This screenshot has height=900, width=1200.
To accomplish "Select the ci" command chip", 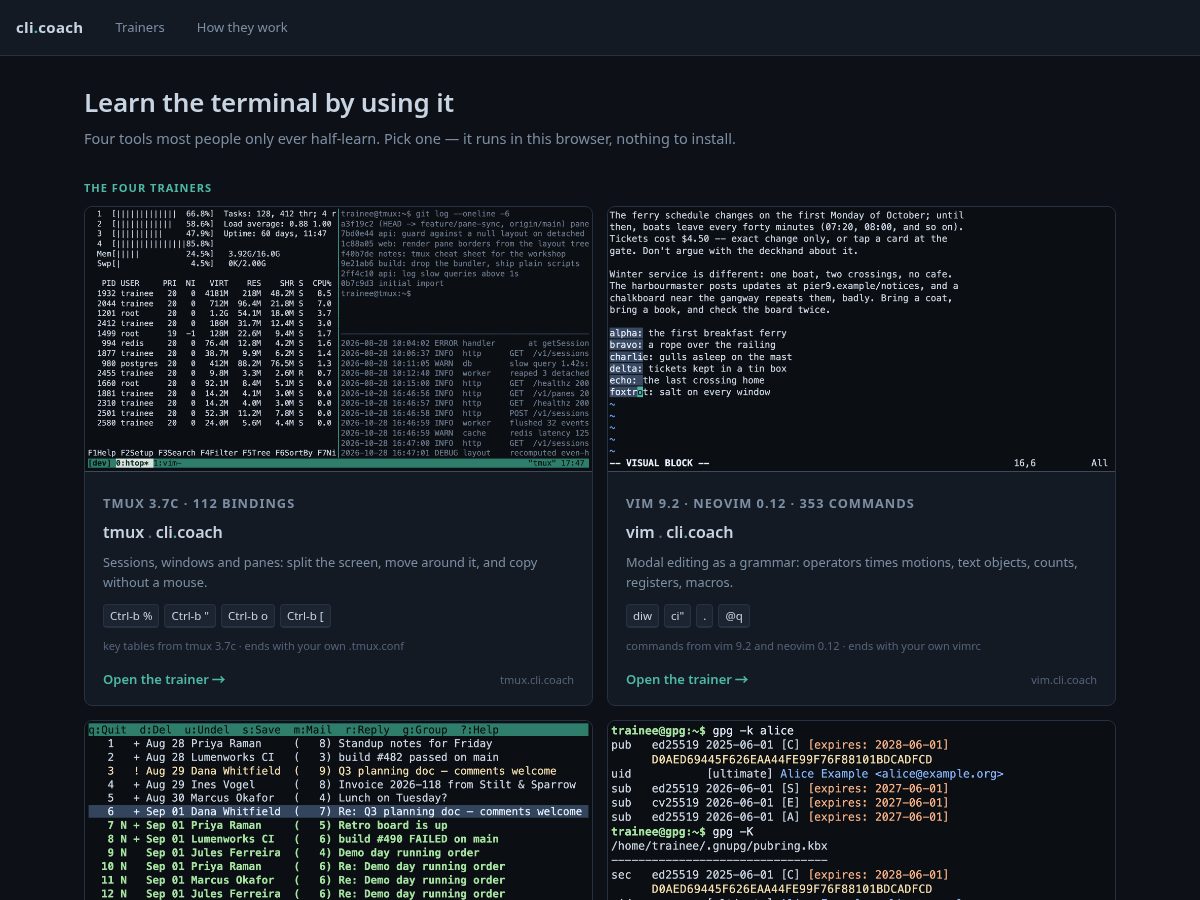I will point(676,616).
